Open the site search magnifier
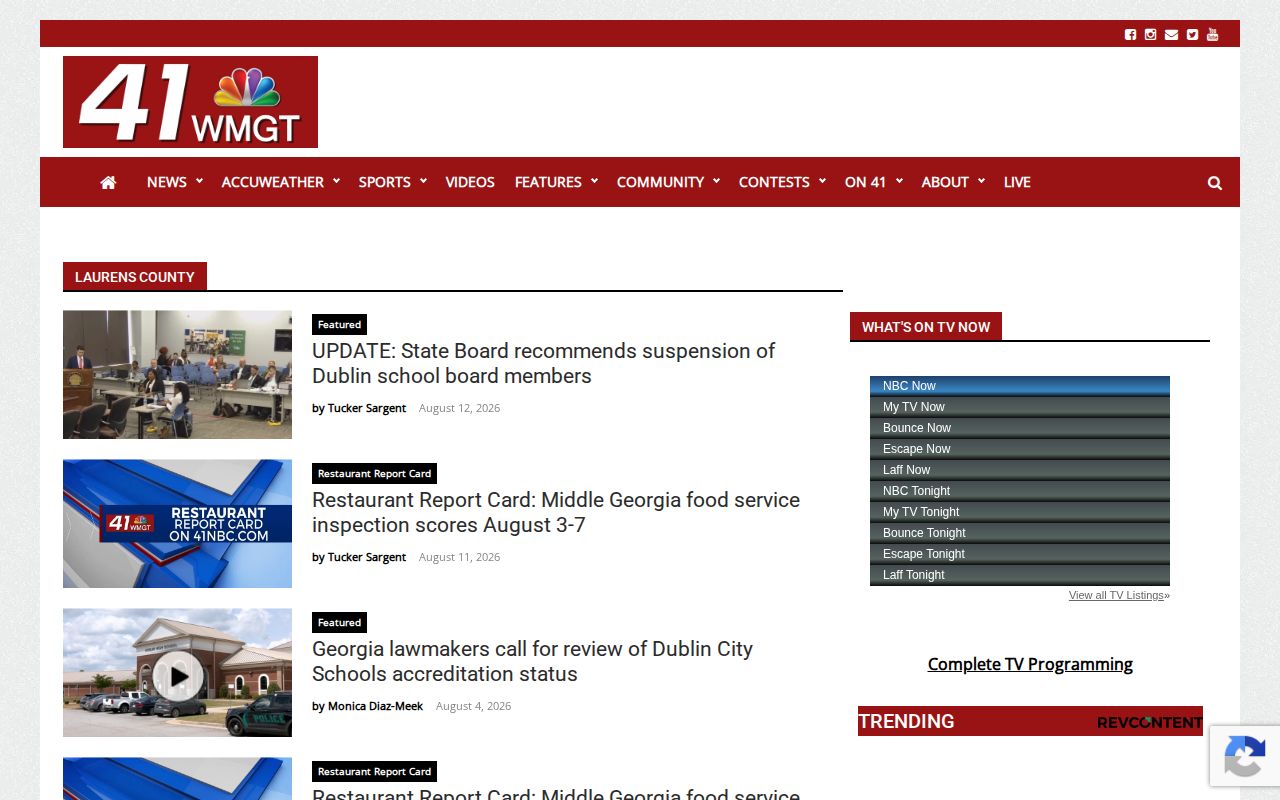1280x800 pixels. (1215, 182)
